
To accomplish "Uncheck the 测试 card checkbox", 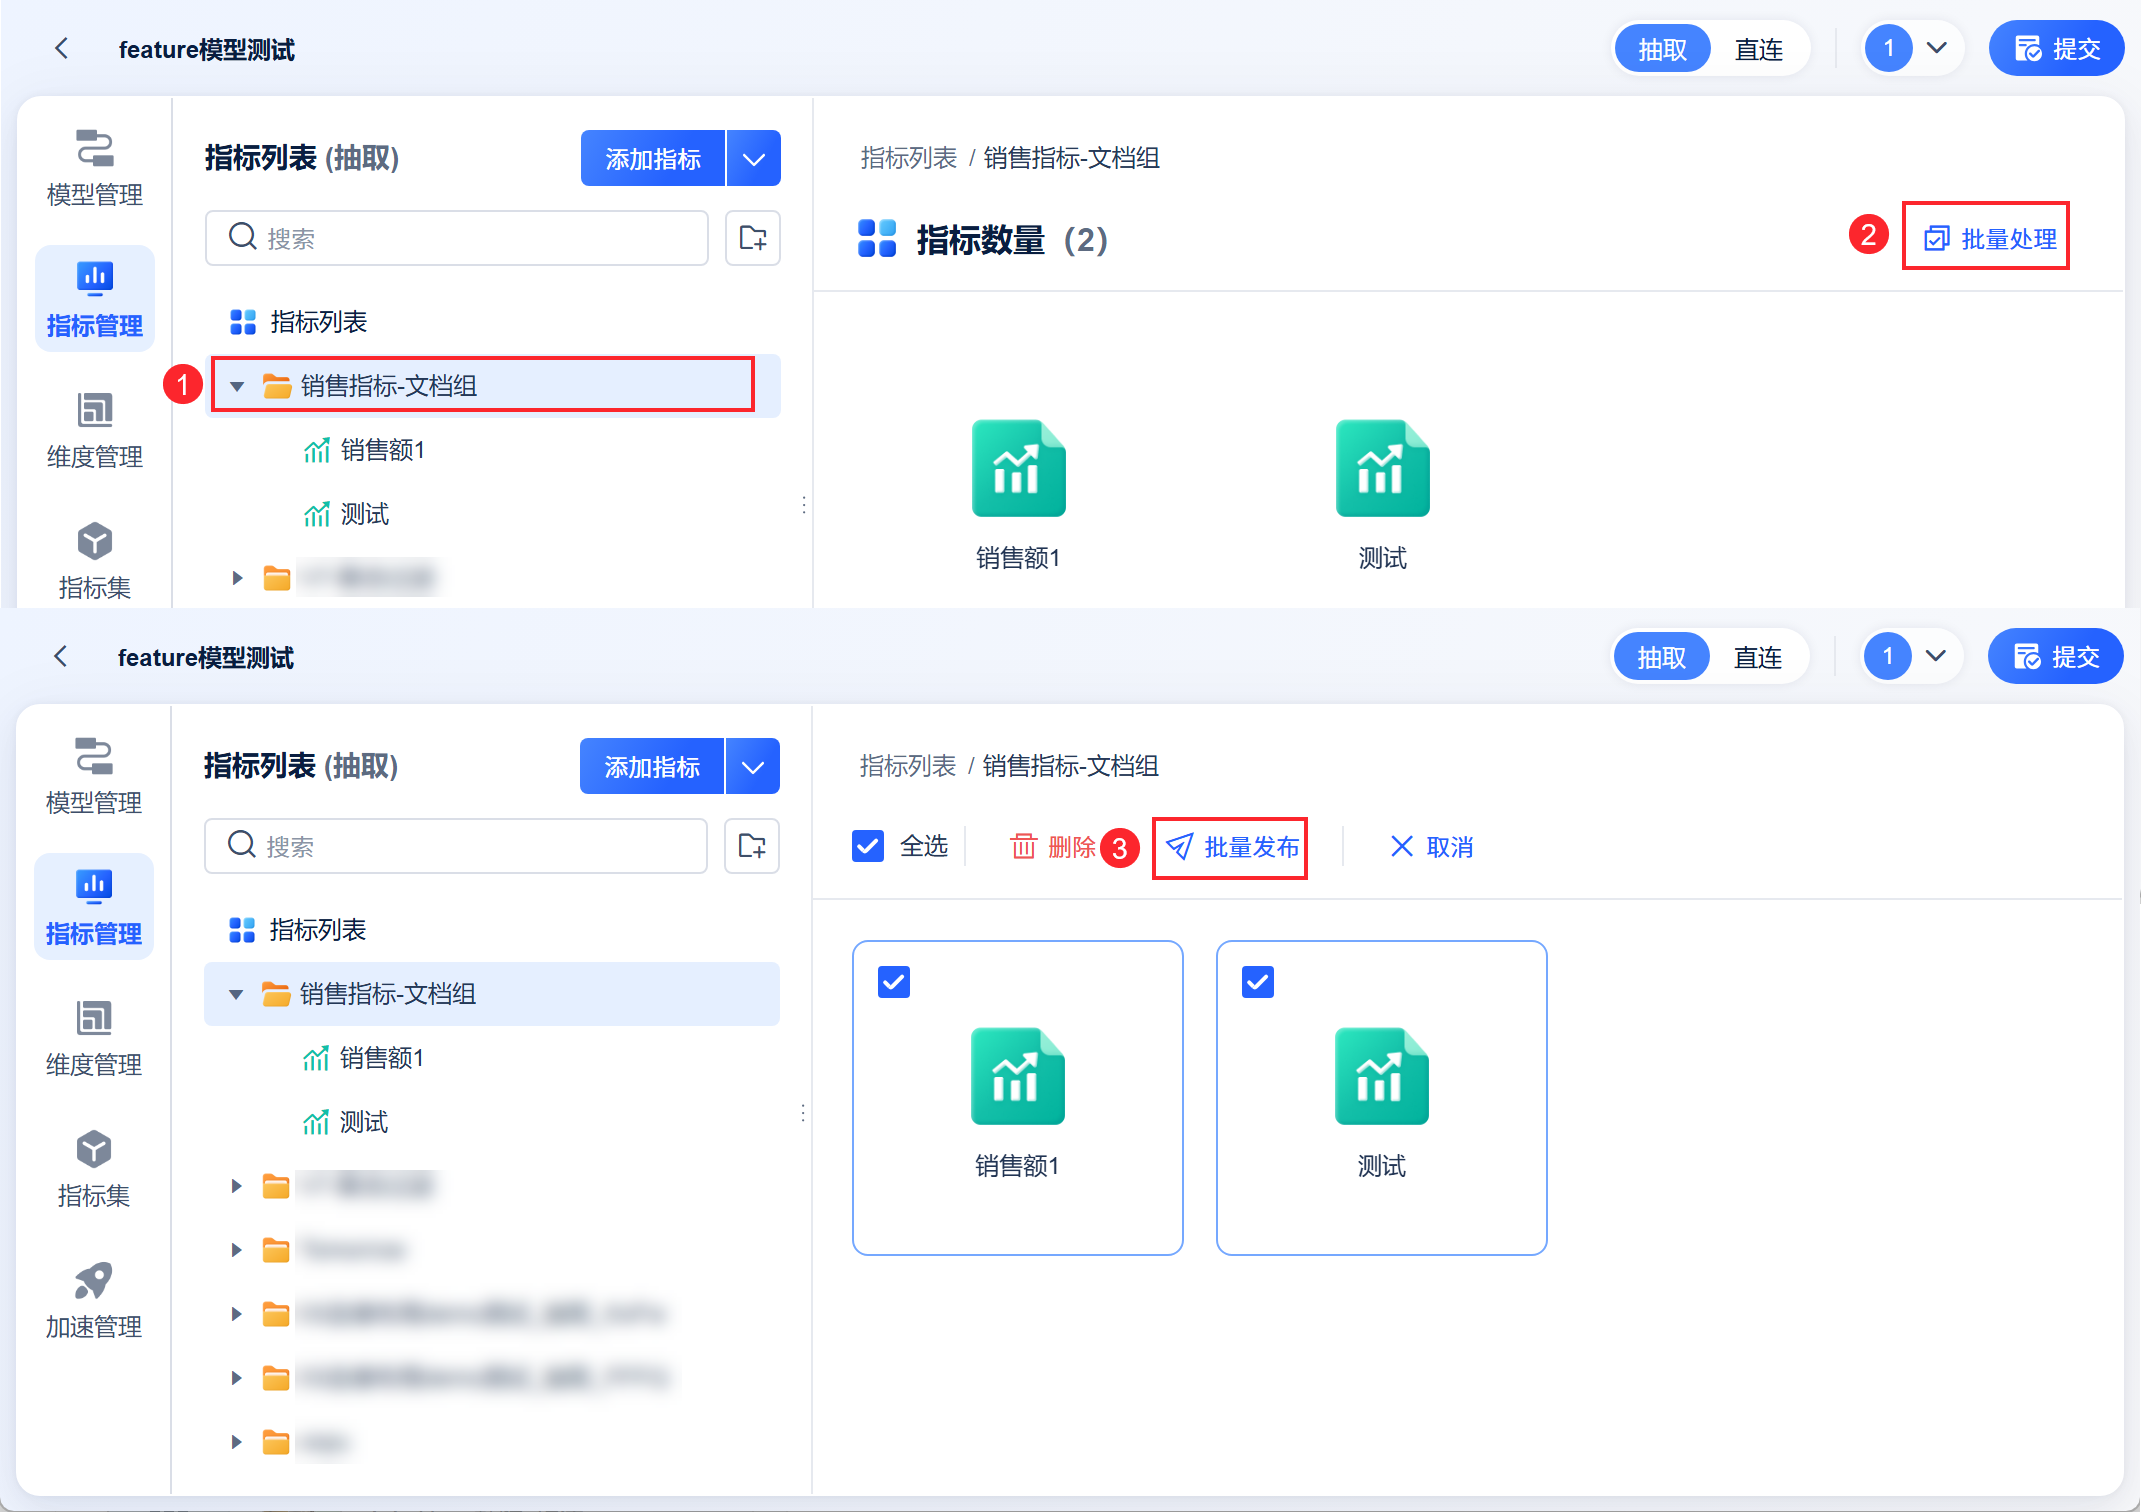I will click(x=1257, y=982).
